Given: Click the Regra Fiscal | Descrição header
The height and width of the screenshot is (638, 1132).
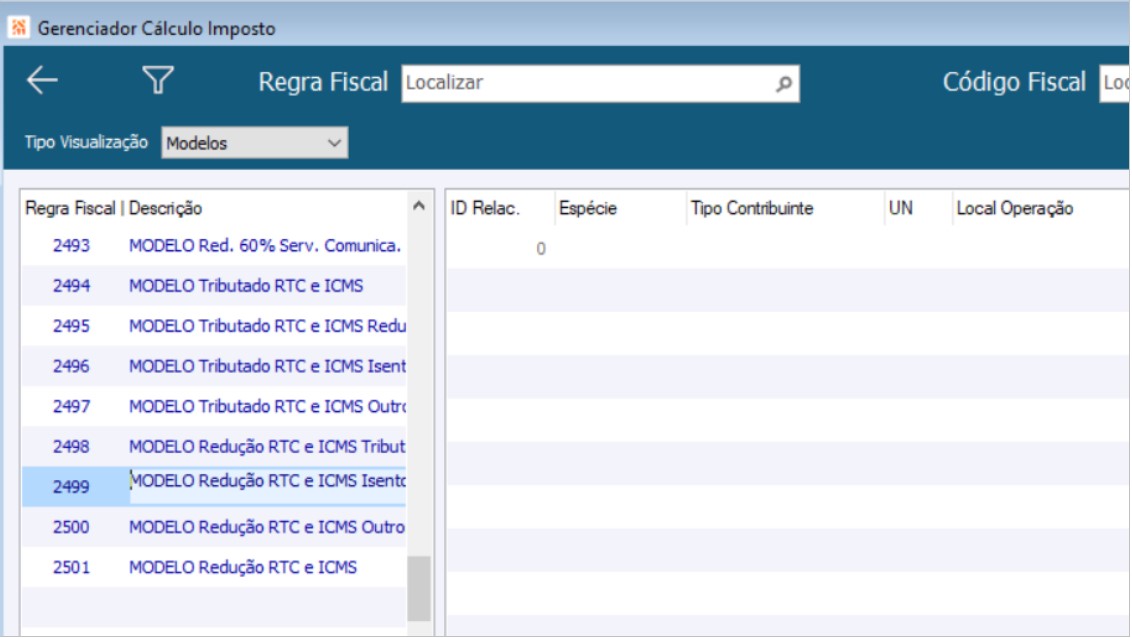Looking at the screenshot, I should point(113,209).
